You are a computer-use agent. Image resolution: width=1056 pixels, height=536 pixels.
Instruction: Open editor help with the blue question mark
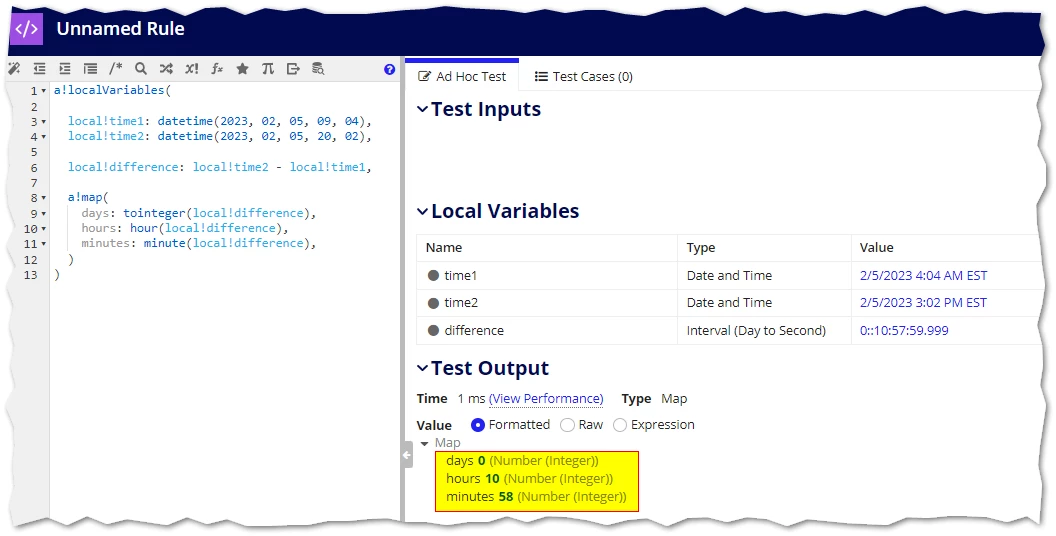(x=389, y=69)
